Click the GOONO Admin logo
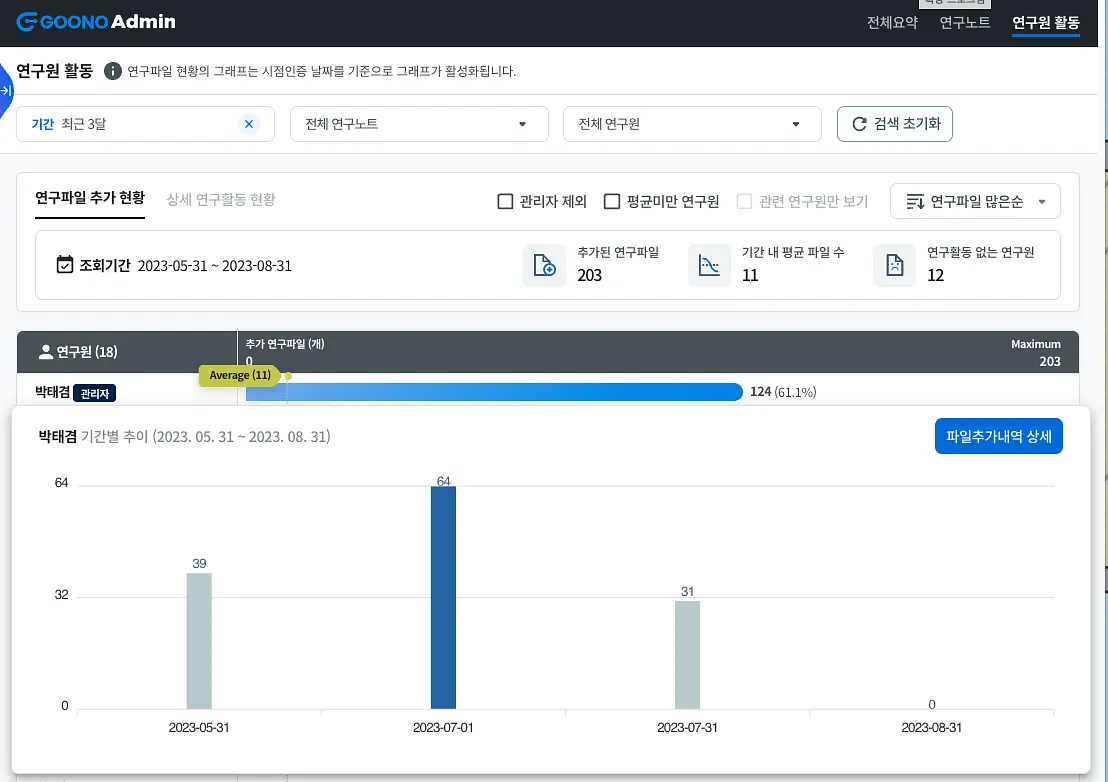The image size is (1108, 782). 96,22
